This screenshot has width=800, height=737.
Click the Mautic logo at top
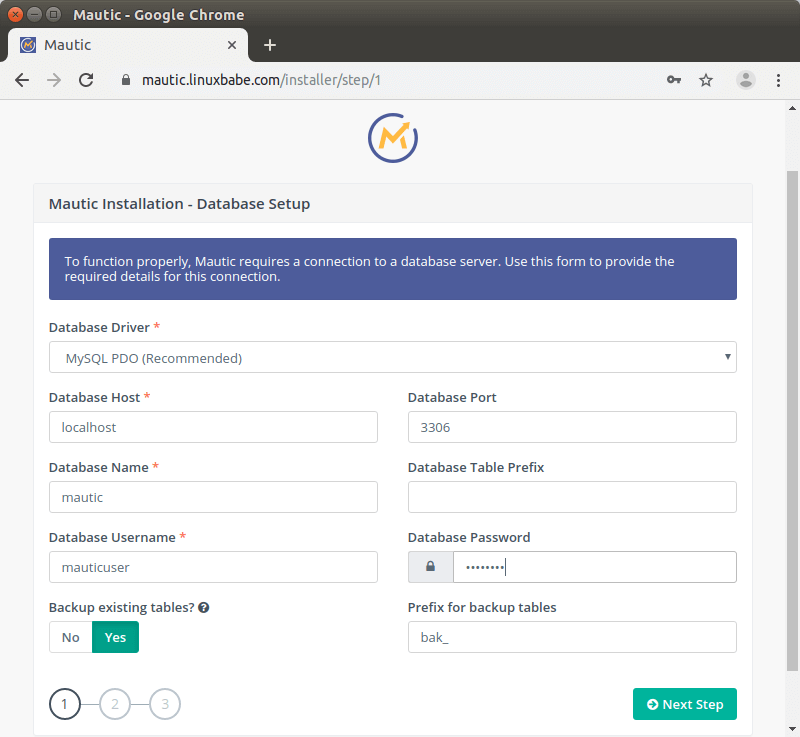click(x=392, y=138)
